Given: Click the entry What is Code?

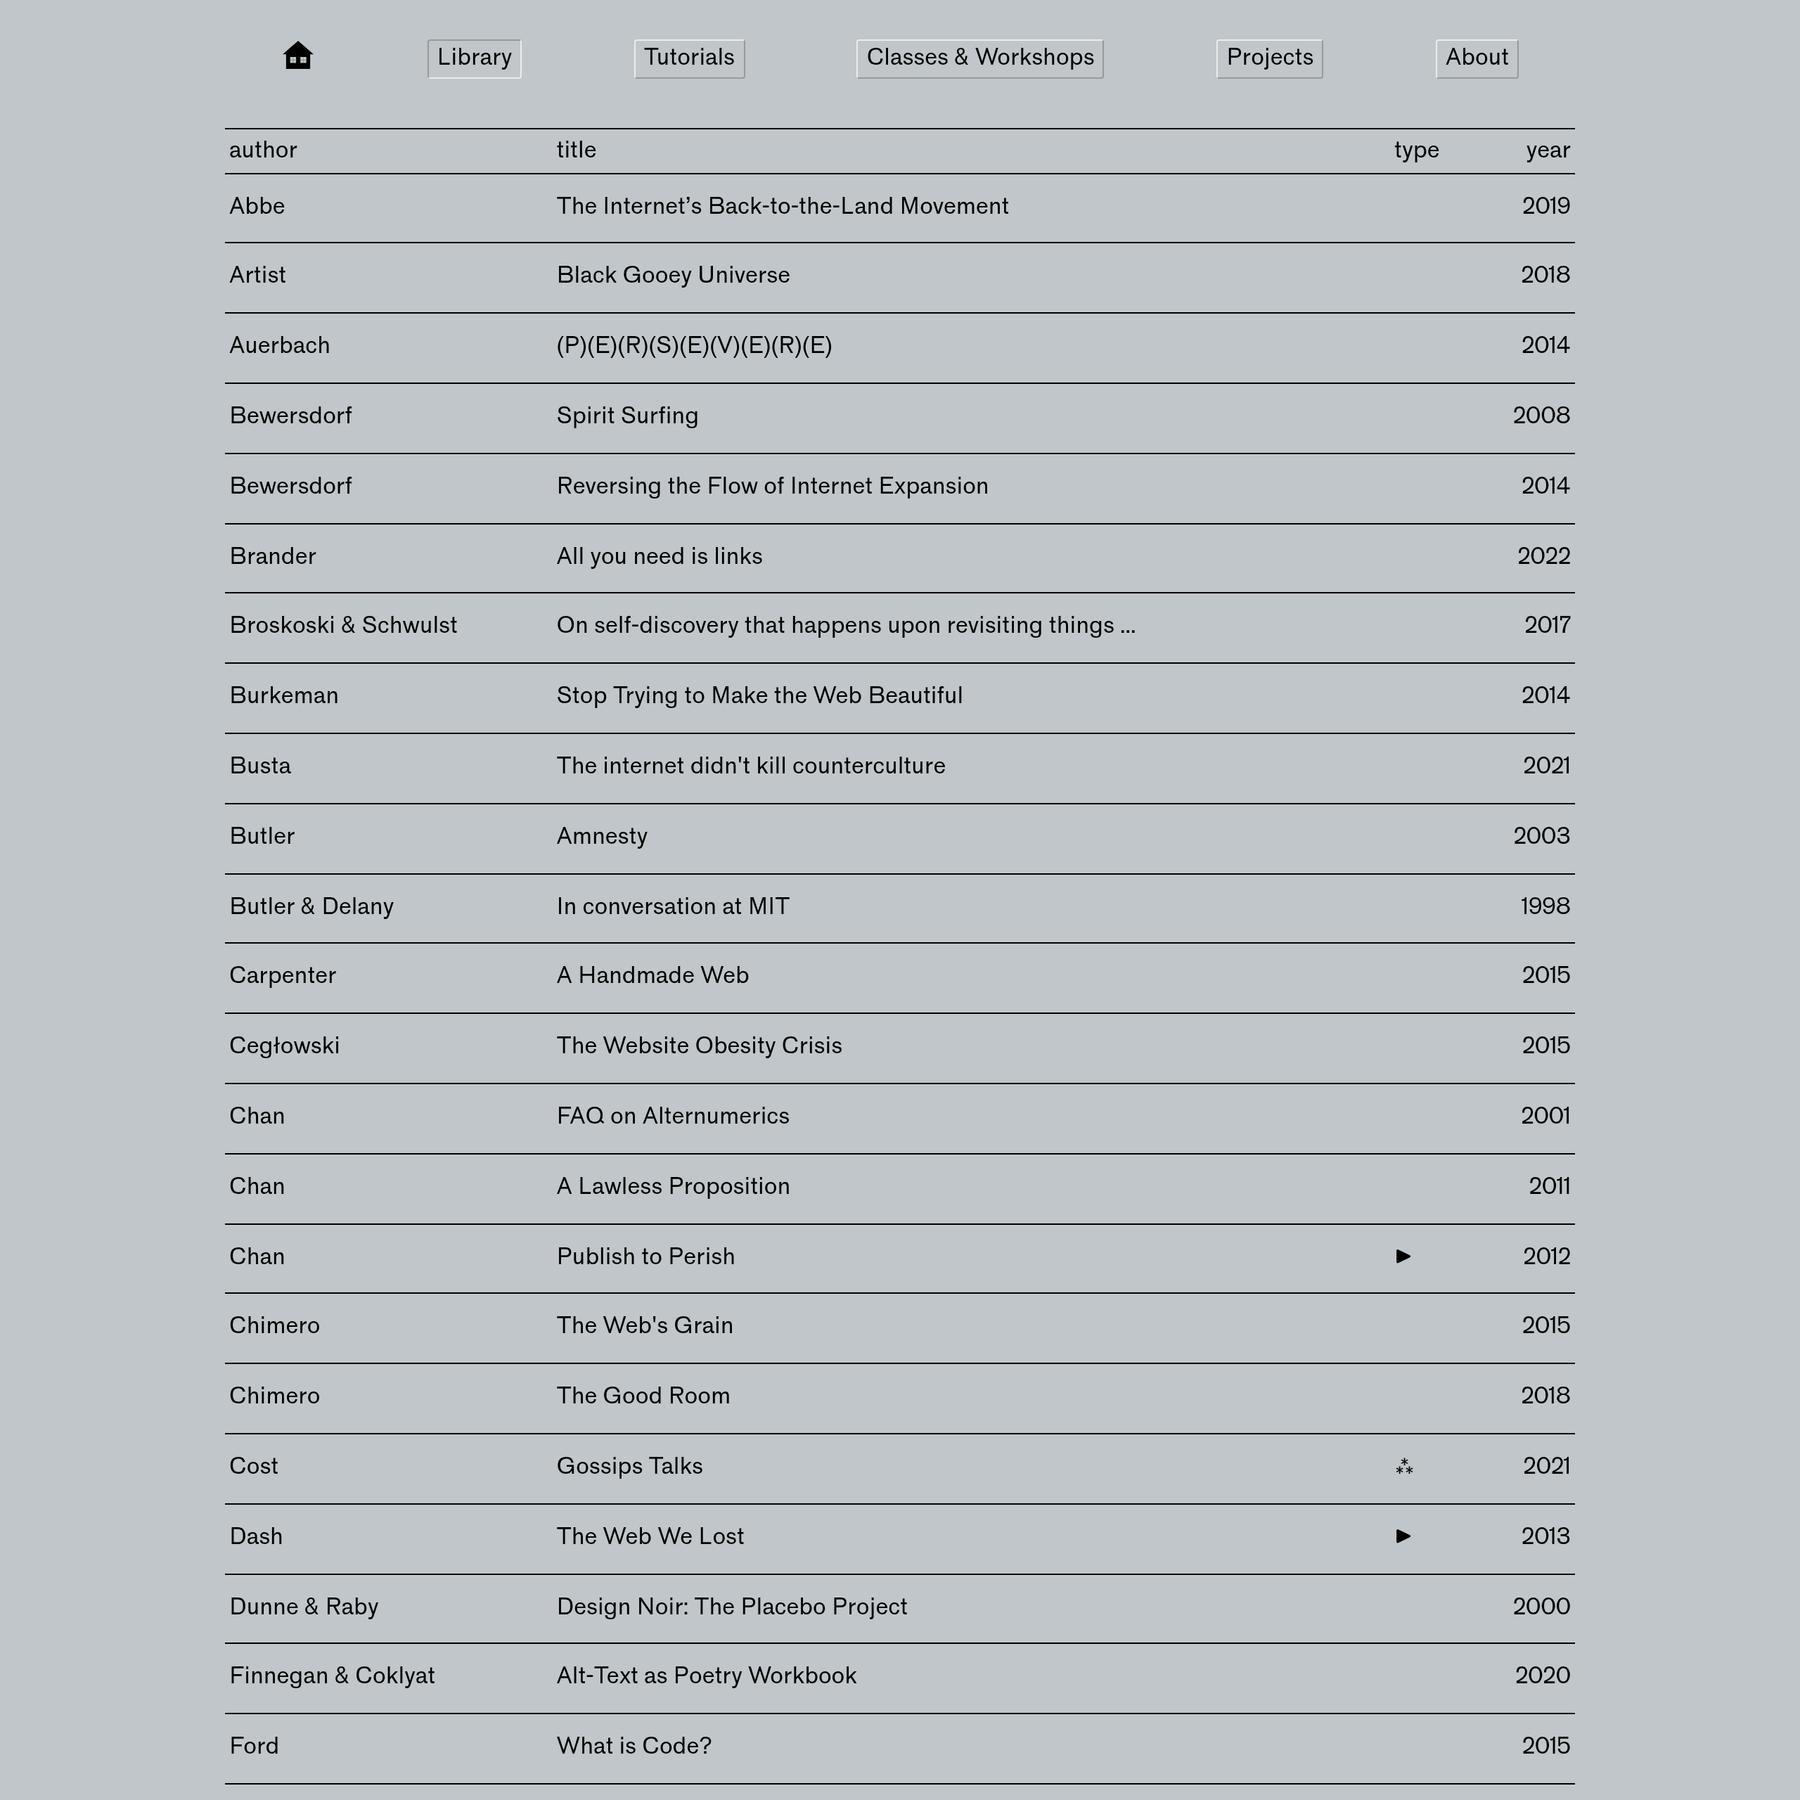Looking at the screenshot, I should coord(634,1745).
